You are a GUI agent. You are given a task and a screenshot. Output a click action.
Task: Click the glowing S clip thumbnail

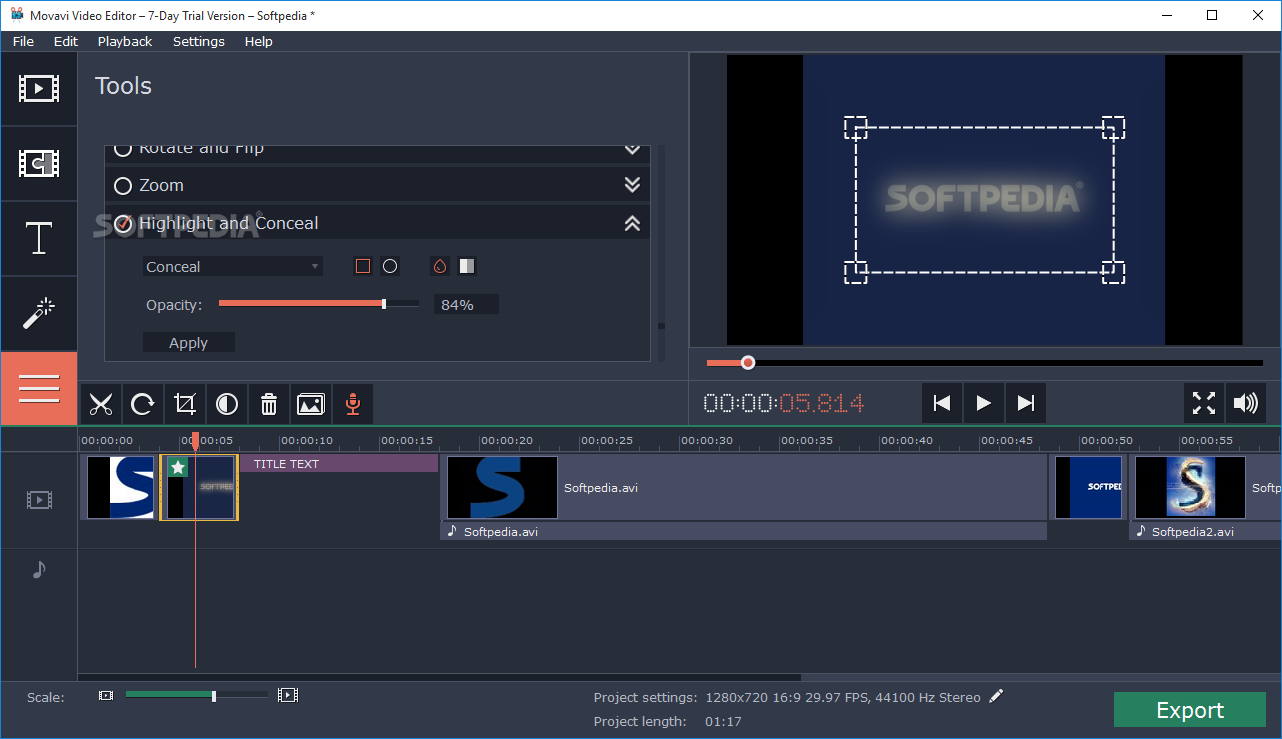pyautogui.click(x=1190, y=488)
